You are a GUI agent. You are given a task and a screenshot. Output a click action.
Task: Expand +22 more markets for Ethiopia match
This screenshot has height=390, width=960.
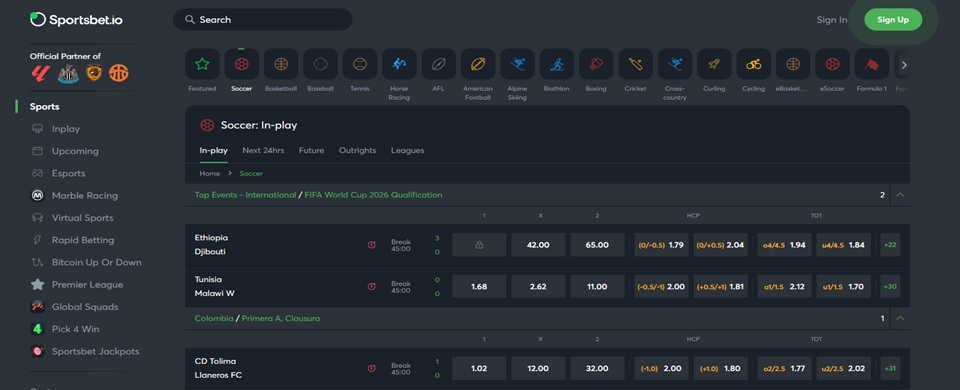(x=890, y=245)
